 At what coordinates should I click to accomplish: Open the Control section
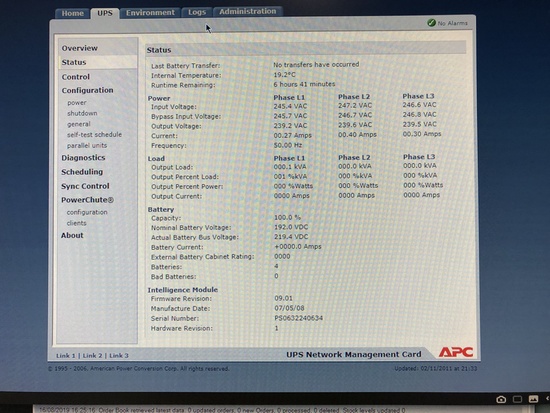pyautogui.click(x=75, y=77)
